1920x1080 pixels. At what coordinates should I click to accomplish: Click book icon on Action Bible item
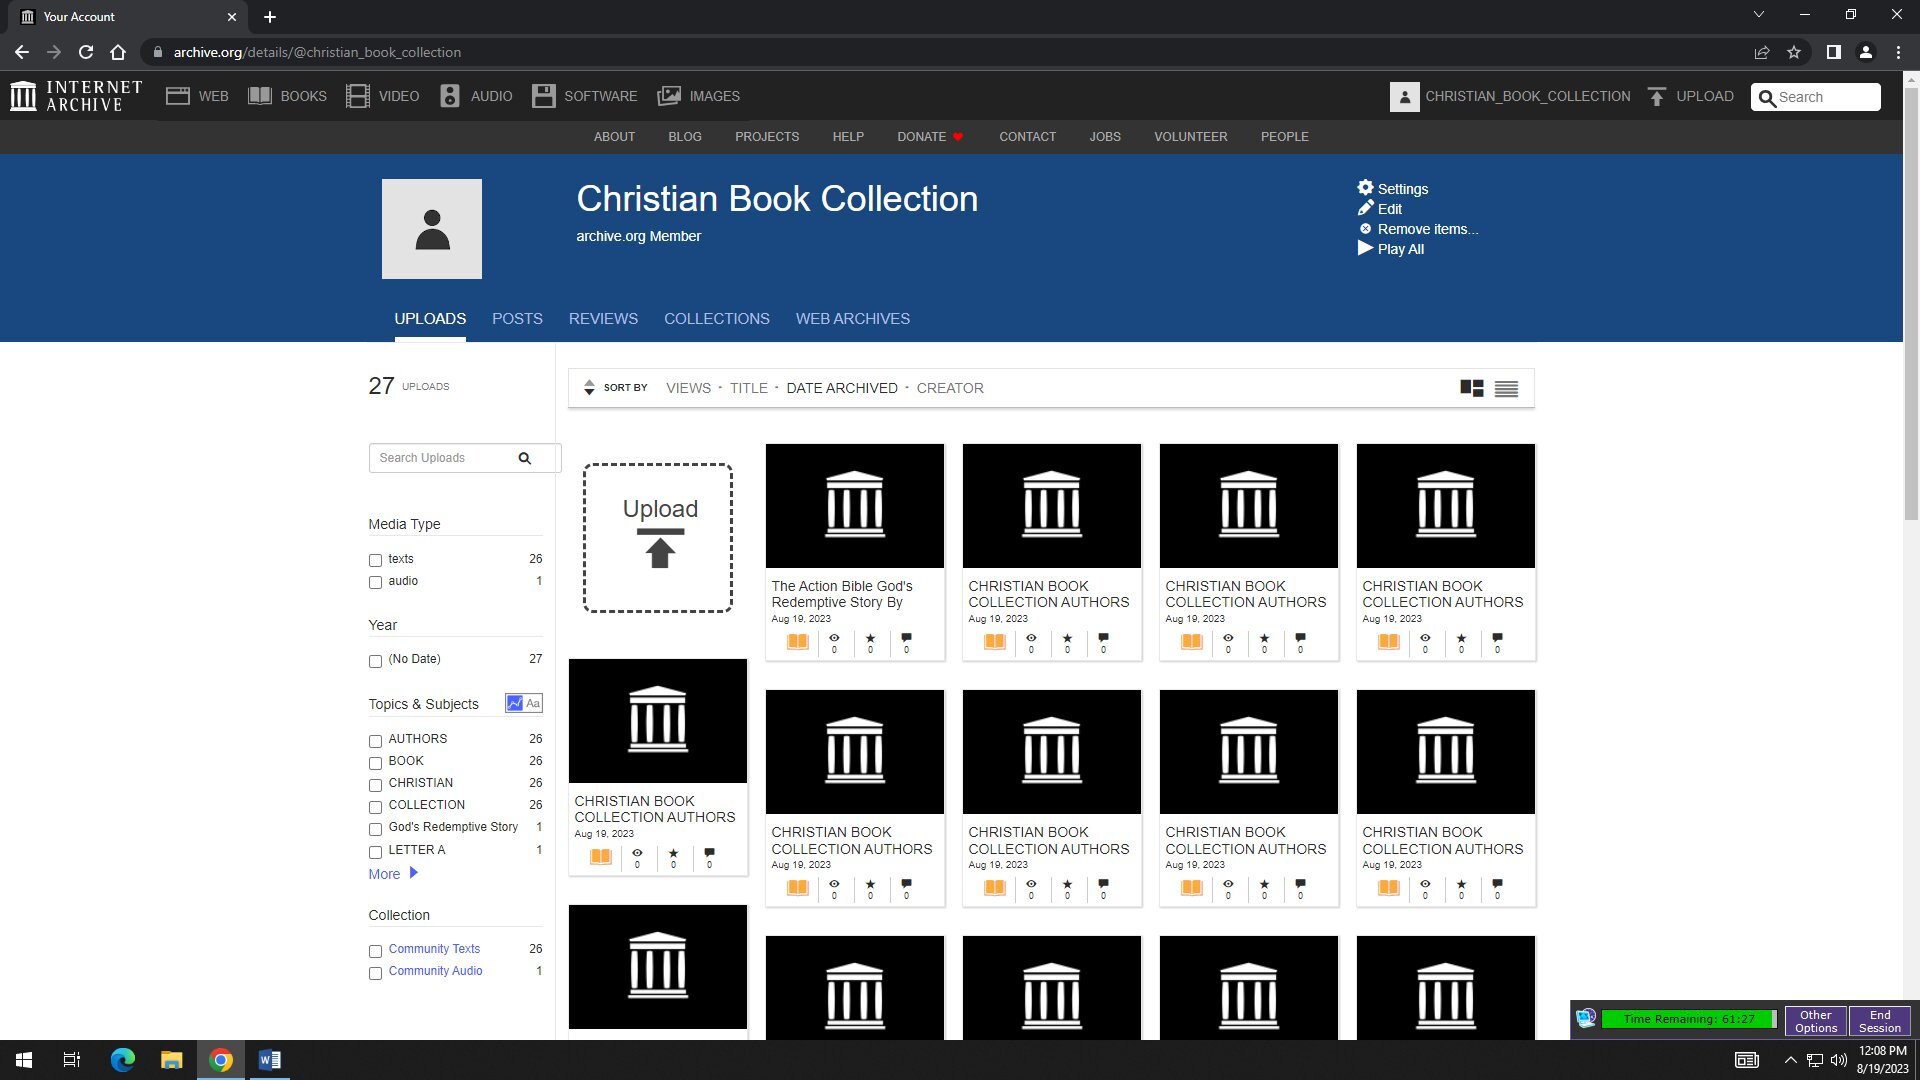798,641
